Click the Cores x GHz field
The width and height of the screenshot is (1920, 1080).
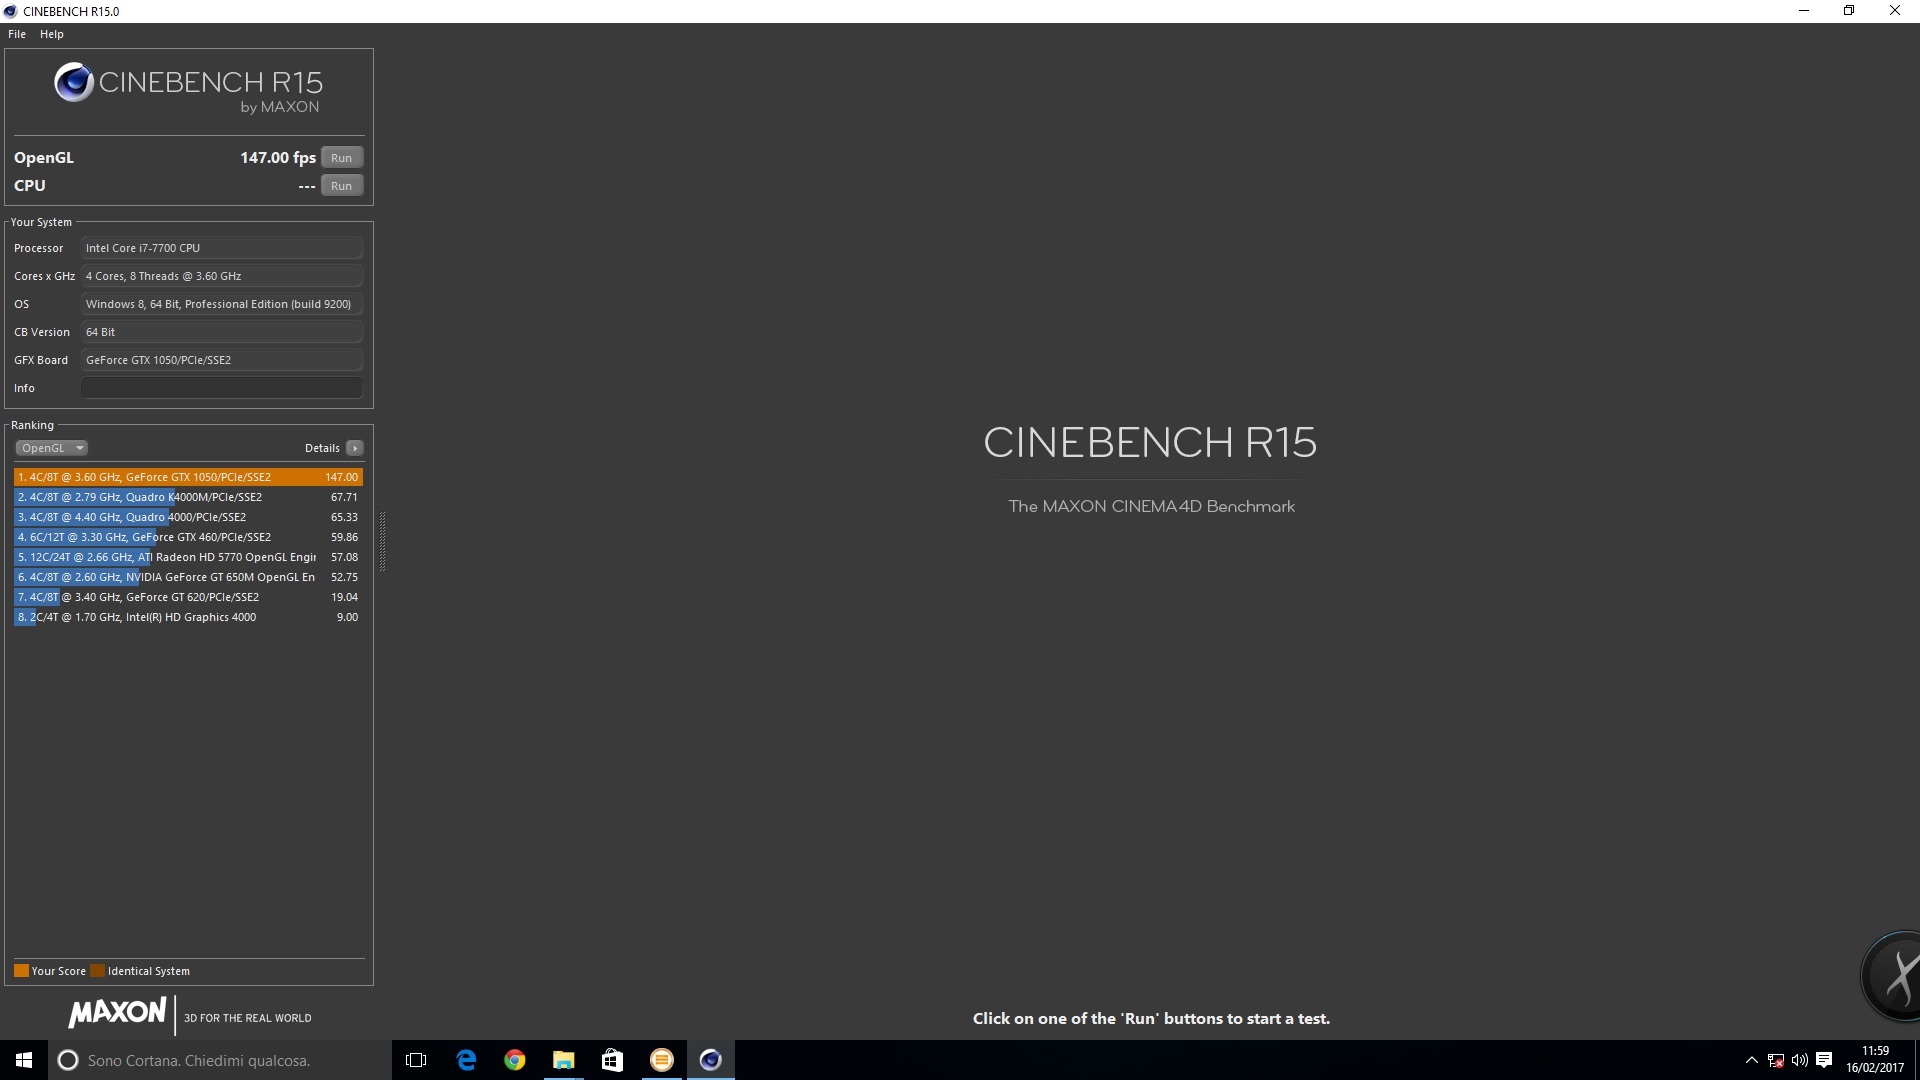[222, 276]
